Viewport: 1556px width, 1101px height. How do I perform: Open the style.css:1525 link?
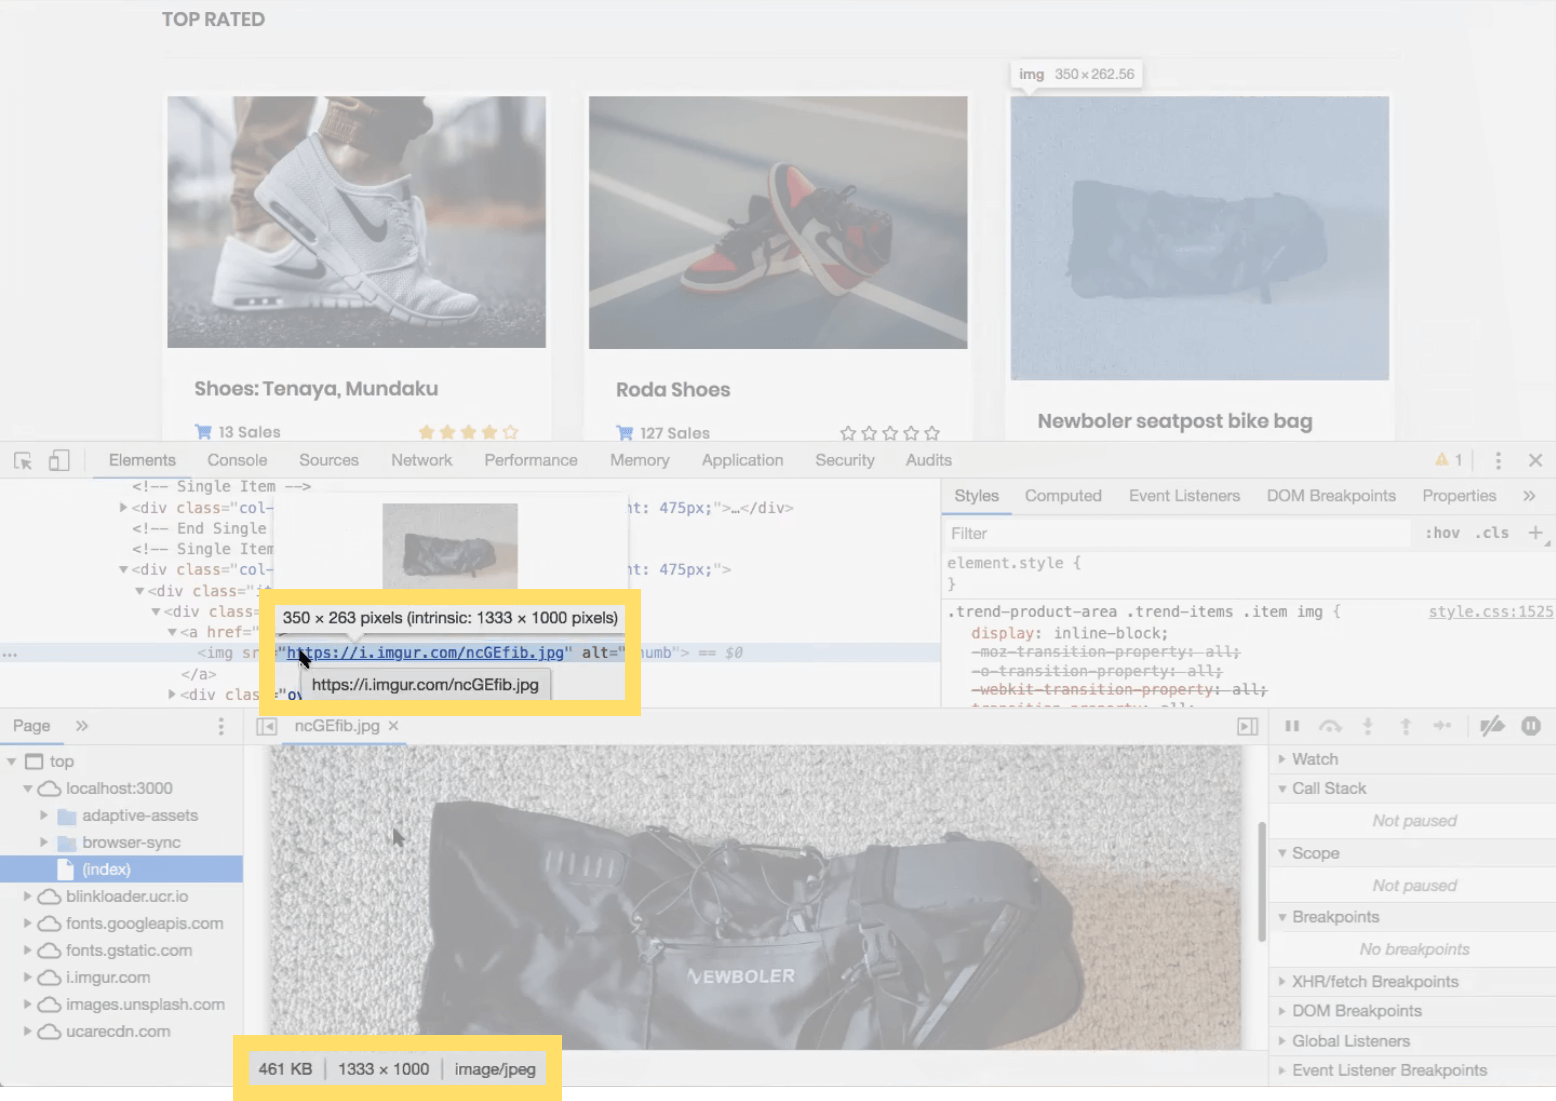(x=1490, y=611)
